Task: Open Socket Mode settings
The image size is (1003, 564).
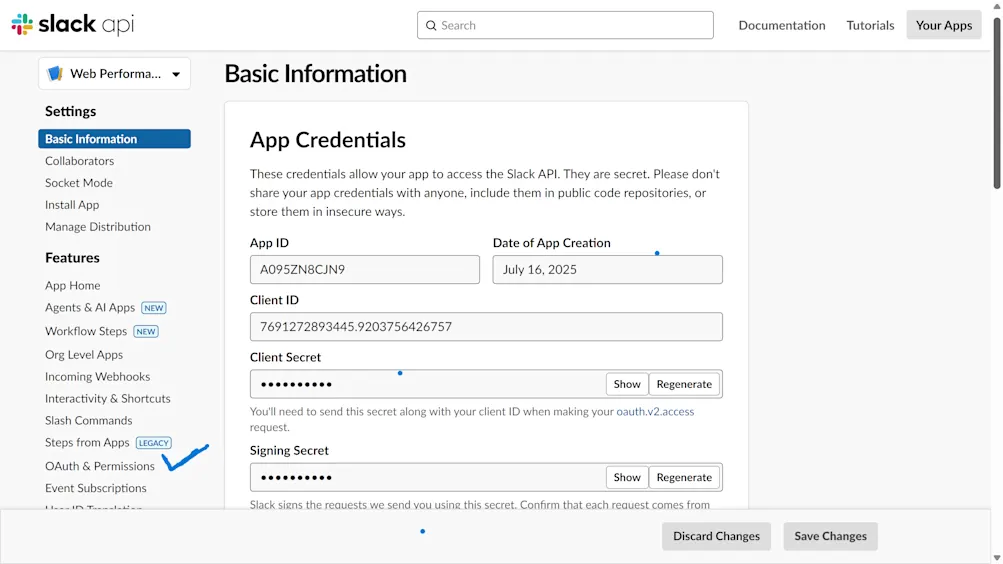Action: [x=79, y=183]
